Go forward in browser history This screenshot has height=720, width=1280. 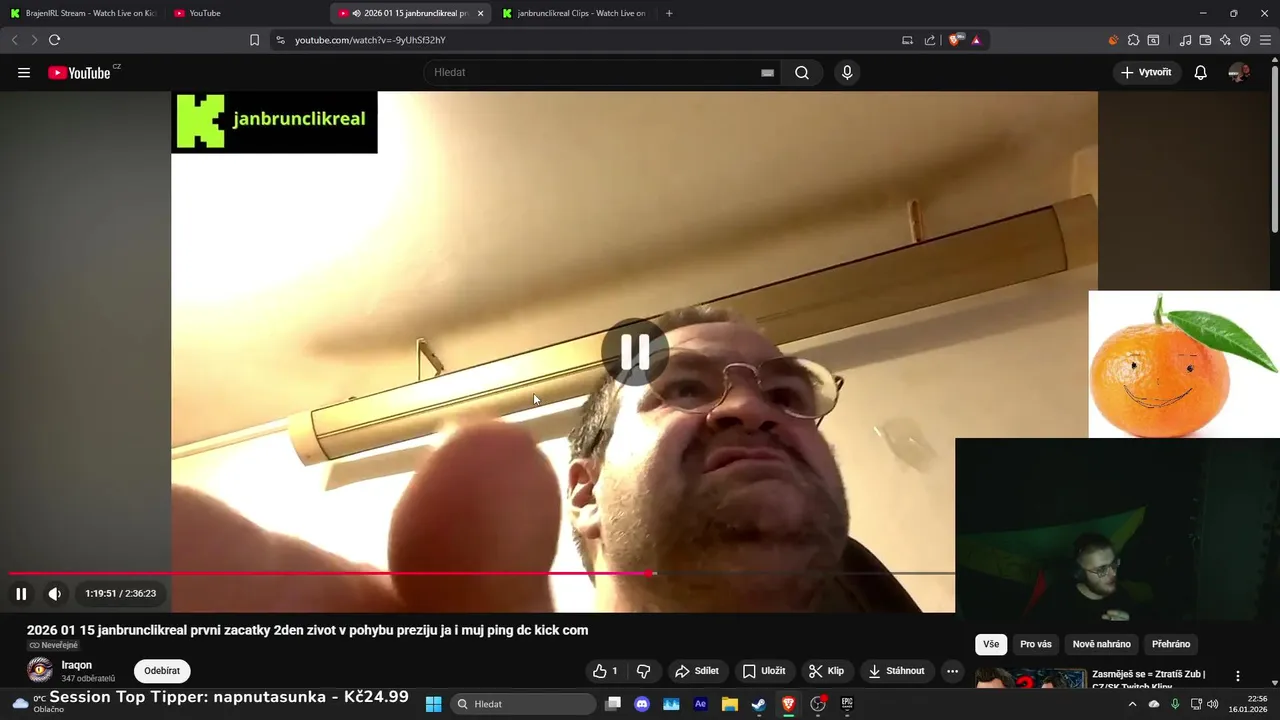pyautogui.click(x=34, y=40)
